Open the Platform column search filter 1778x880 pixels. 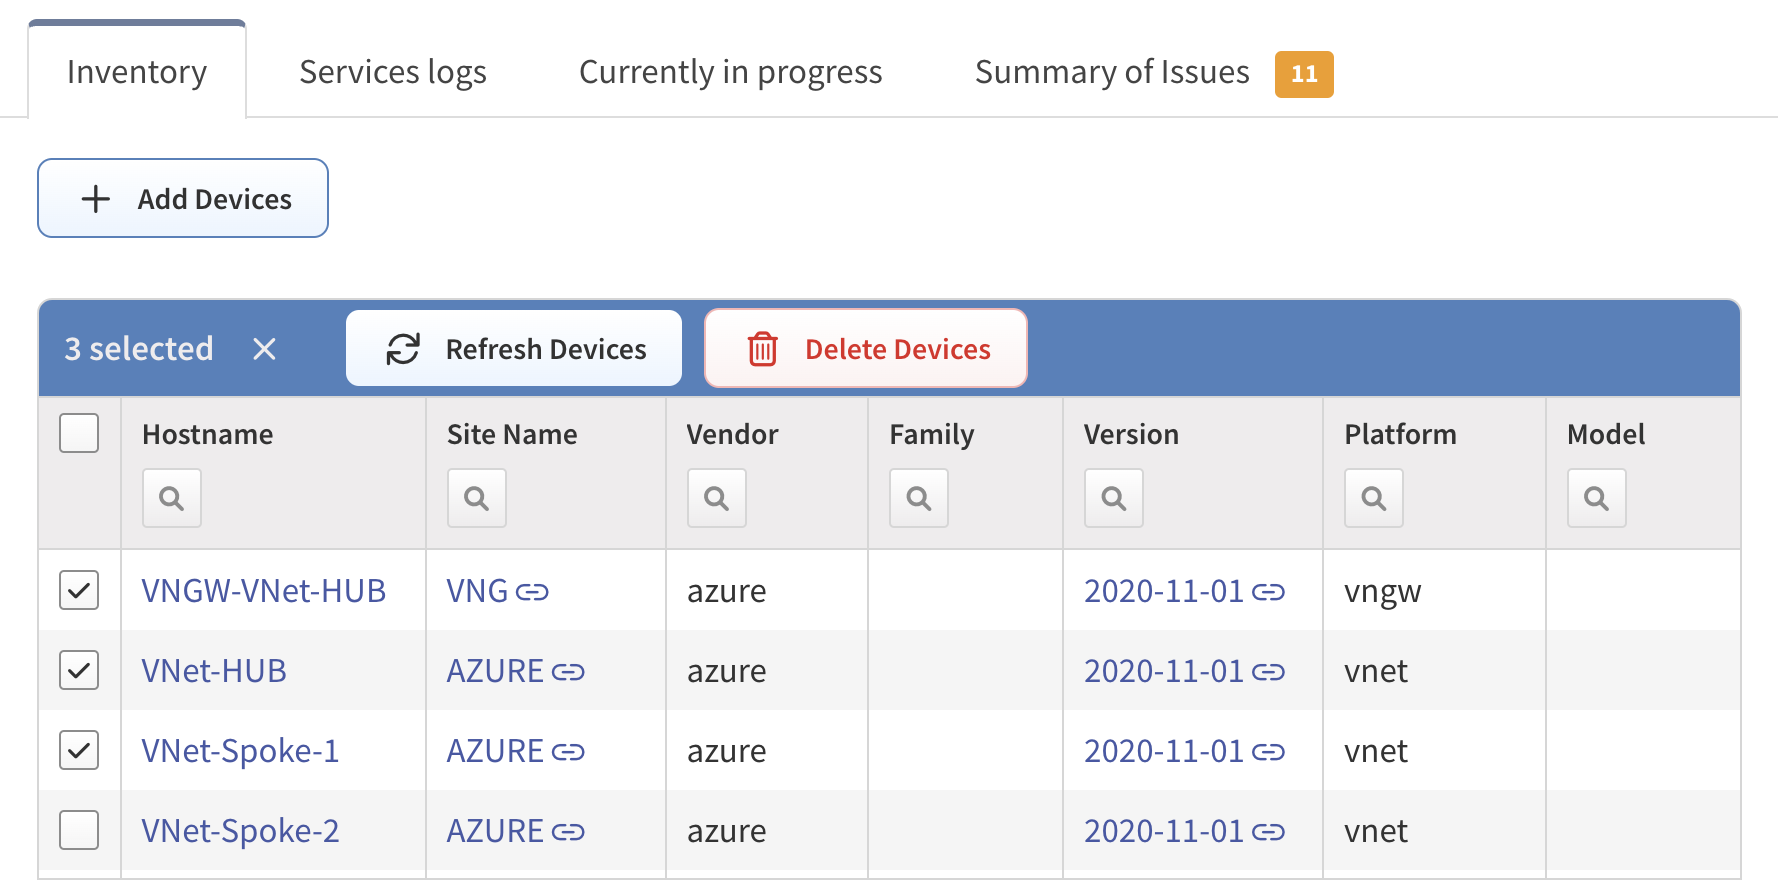tap(1374, 498)
